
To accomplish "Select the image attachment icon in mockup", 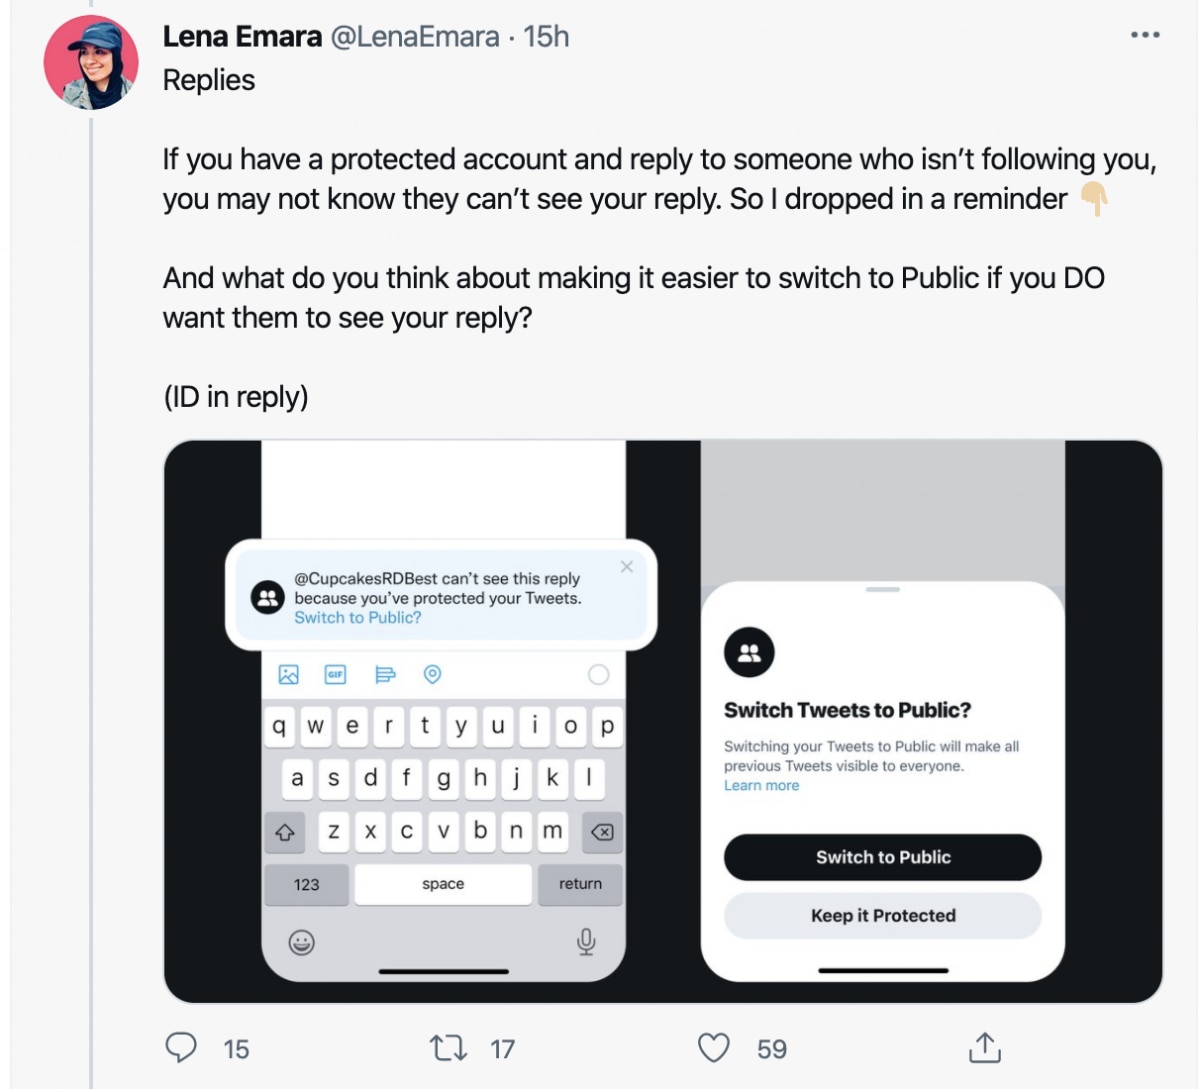I will (x=289, y=675).
